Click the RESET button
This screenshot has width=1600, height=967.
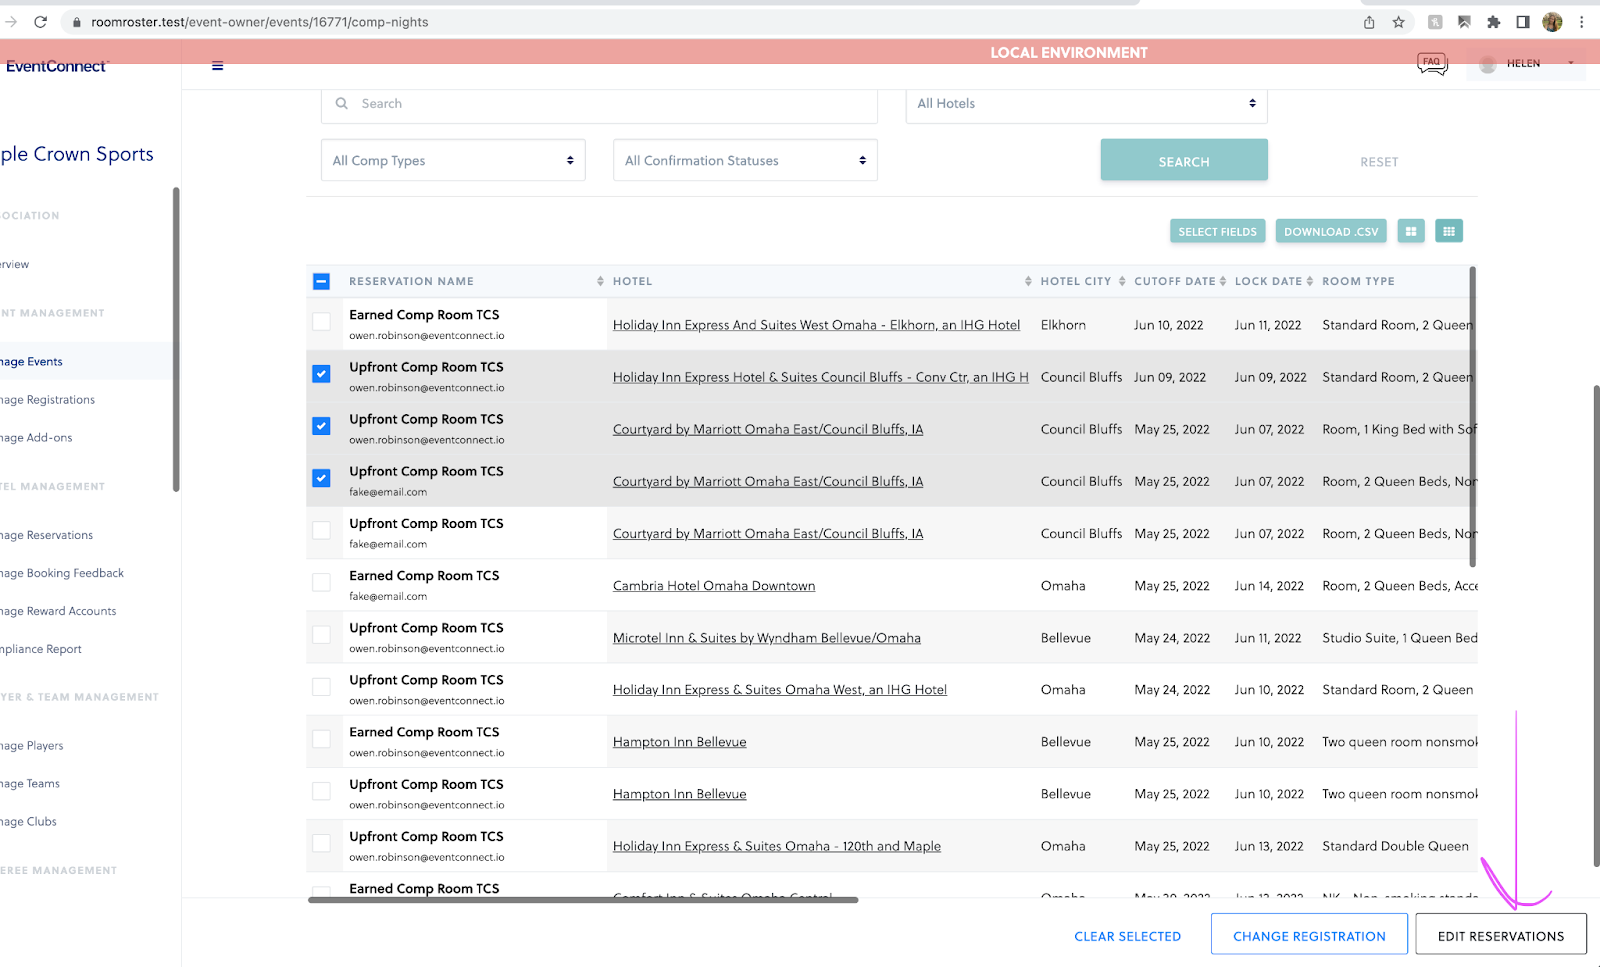click(1379, 162)
